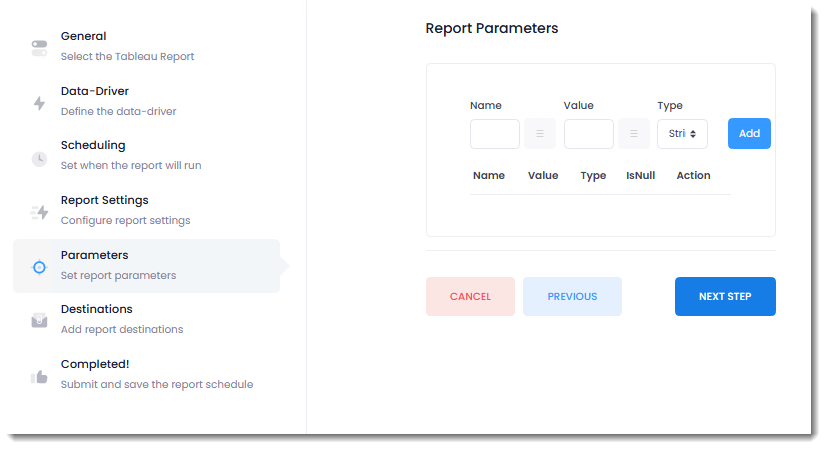
Task: Click the General toggle icon in sidebar
Action: [x=39, y=47]
